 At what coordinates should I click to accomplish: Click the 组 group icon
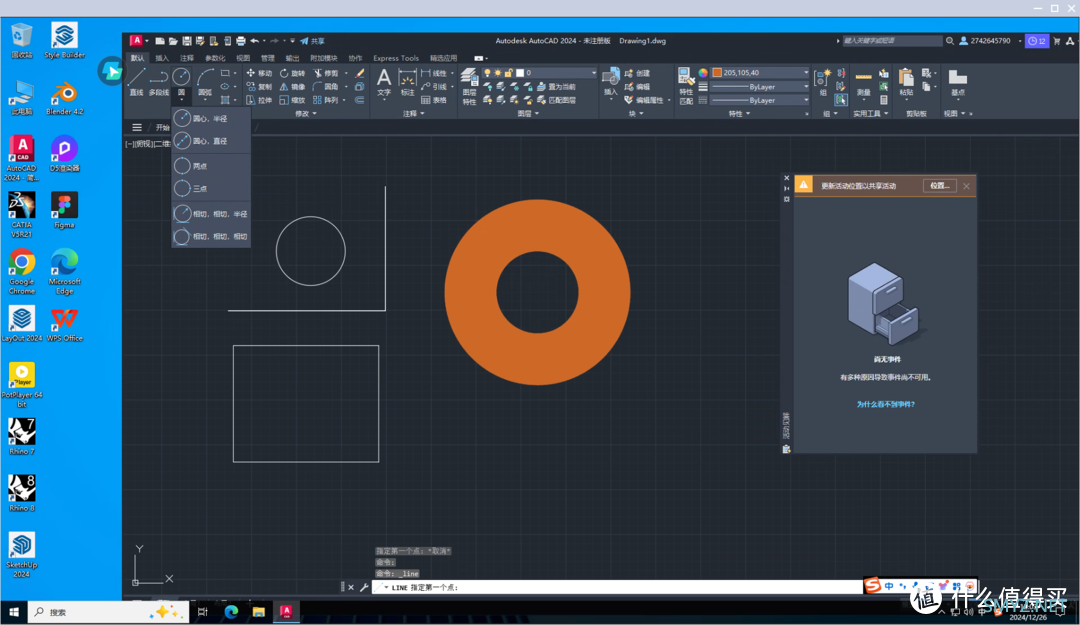point(823,81)
